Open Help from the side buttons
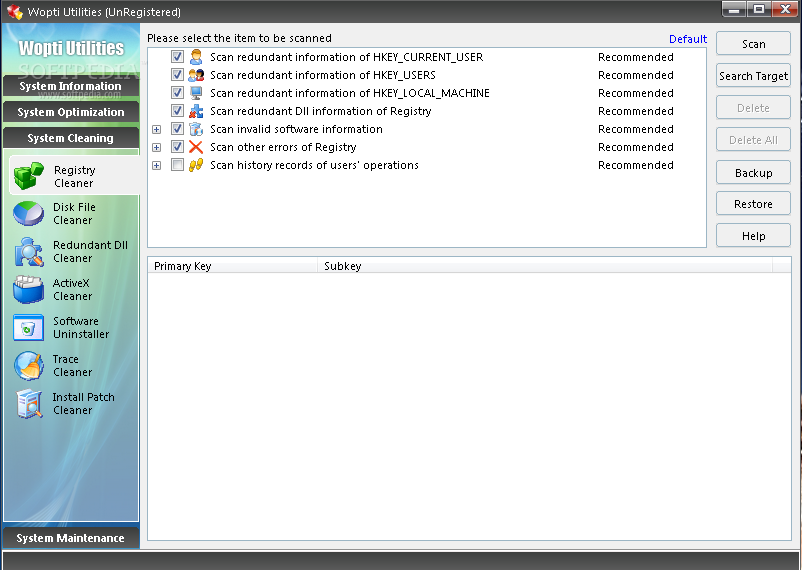This screenshot has width=802, height=570. click(753, 236)
